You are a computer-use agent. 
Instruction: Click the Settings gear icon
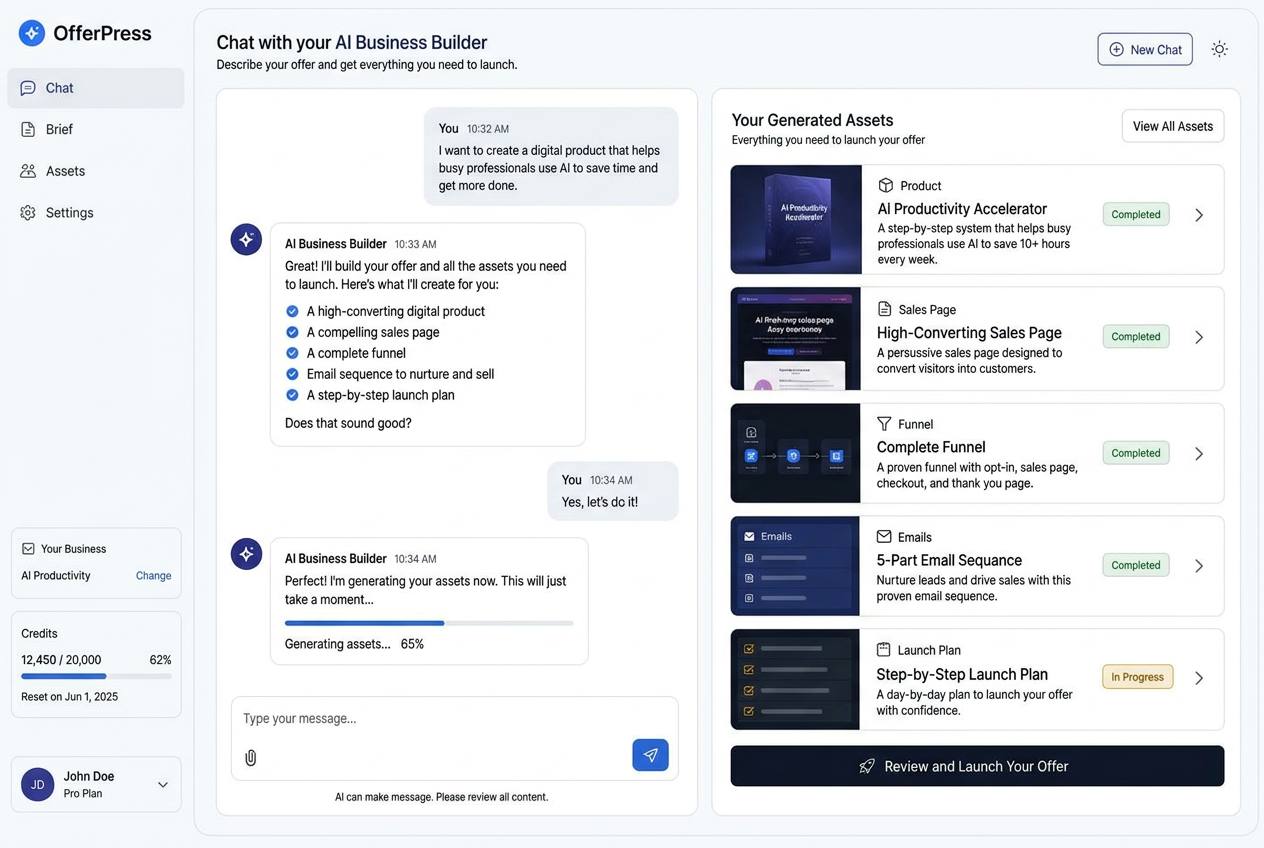(28, 213)
